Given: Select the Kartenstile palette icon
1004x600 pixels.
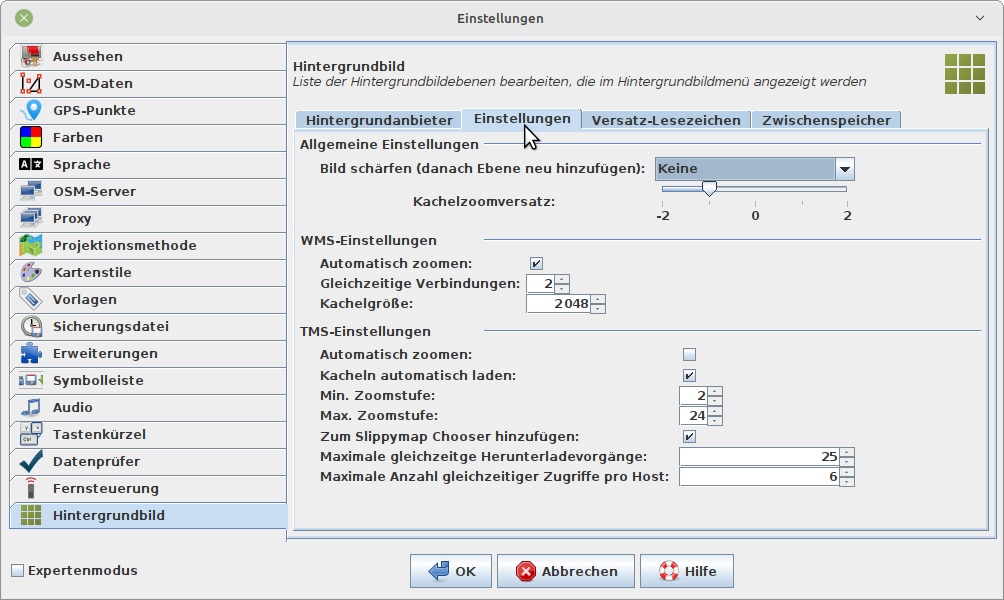Looking at the screenshot, I should click(32, 273).
